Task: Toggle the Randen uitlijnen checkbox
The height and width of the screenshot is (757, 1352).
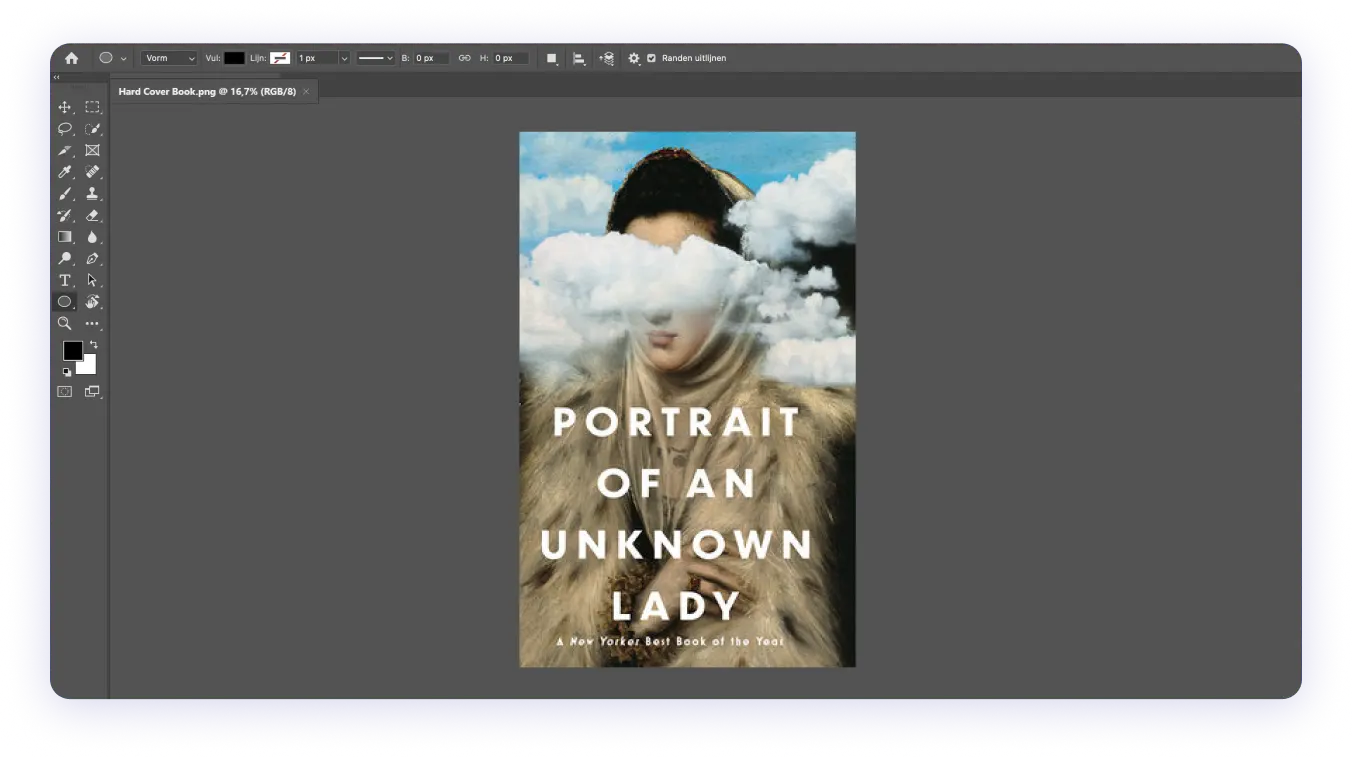Action: pos(652,58)
